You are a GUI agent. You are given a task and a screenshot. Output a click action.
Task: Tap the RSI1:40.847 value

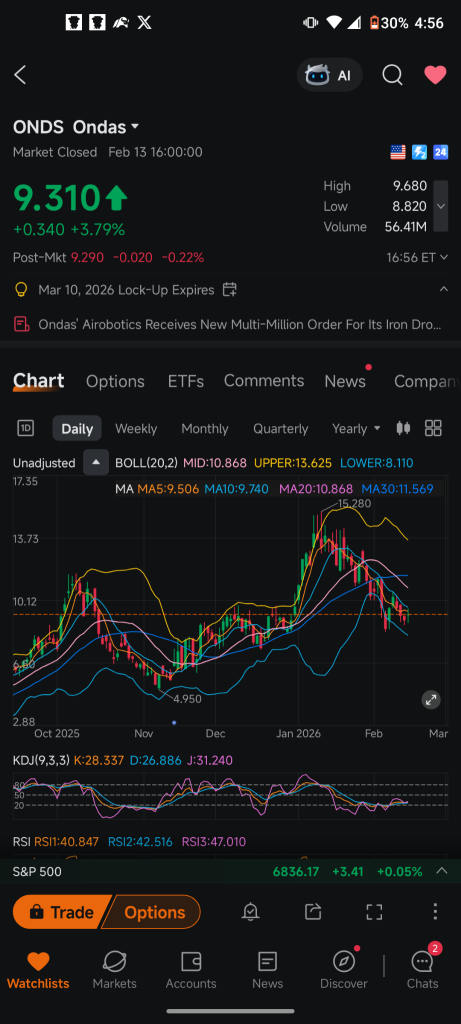point(66,842)
